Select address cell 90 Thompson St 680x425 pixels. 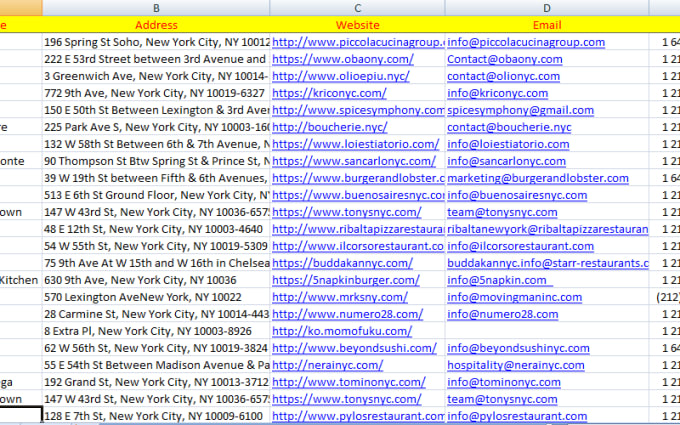tap(156, 161)
